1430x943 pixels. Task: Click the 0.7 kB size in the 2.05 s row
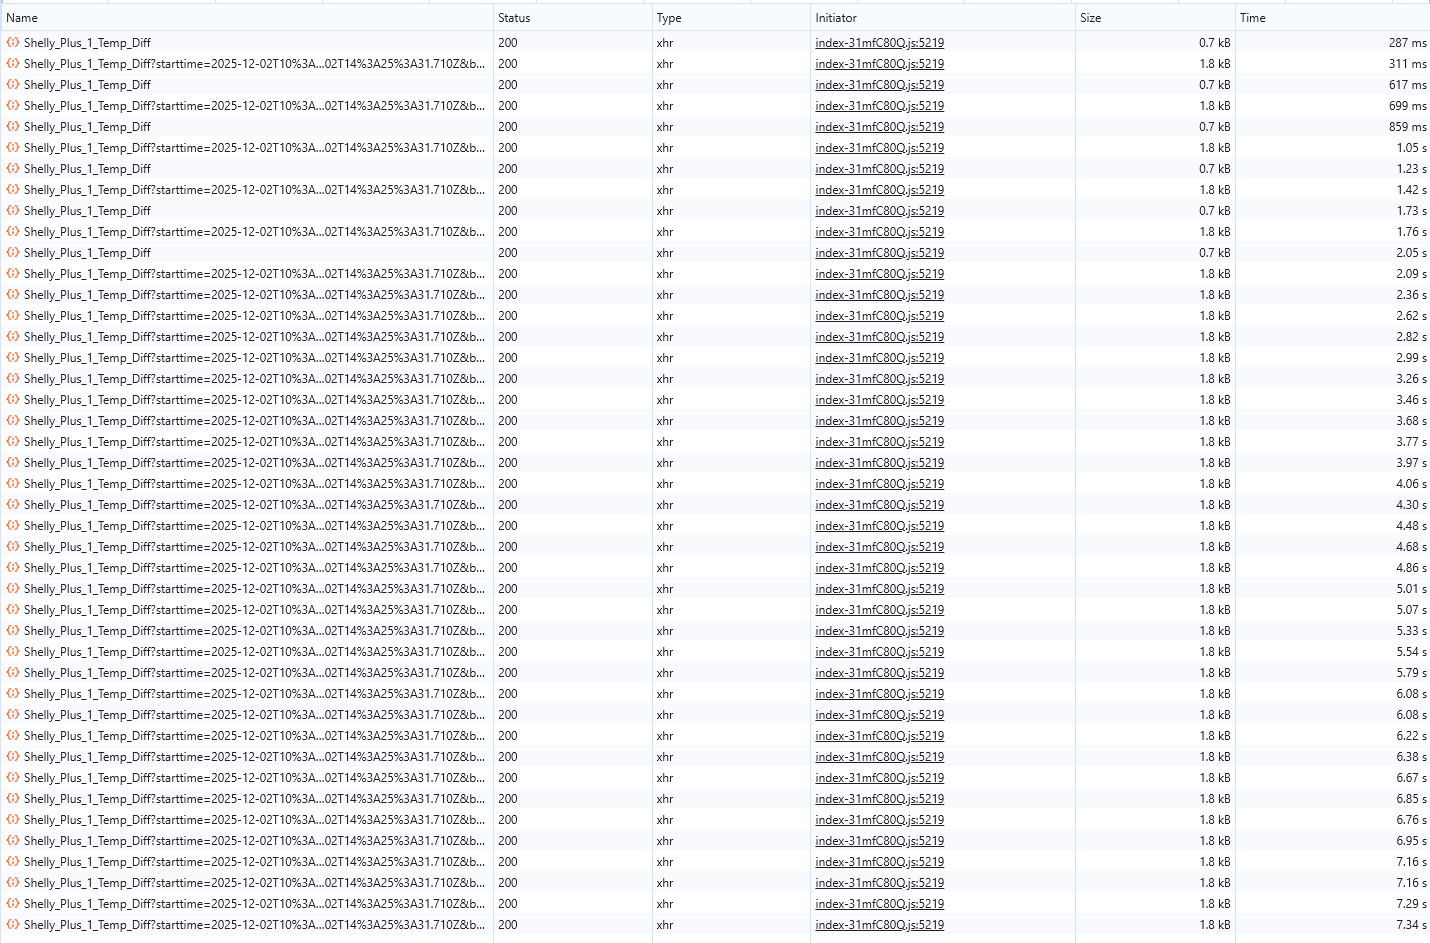point(1215,253)
